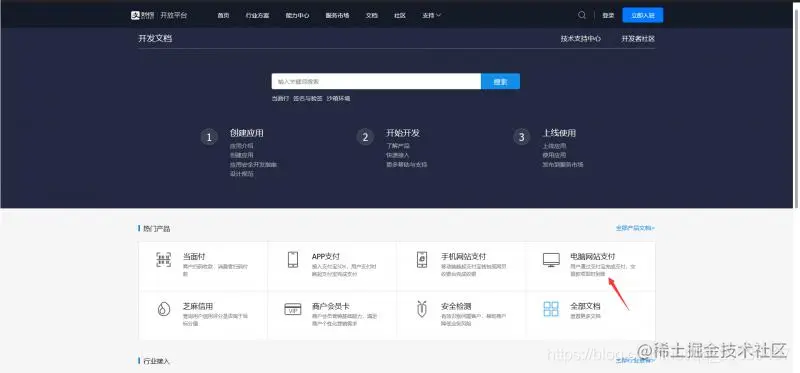Click the 手机网站支付 mobile browser icon
The height and width of the screenshot is (373, 800).
tap(422, 259)
